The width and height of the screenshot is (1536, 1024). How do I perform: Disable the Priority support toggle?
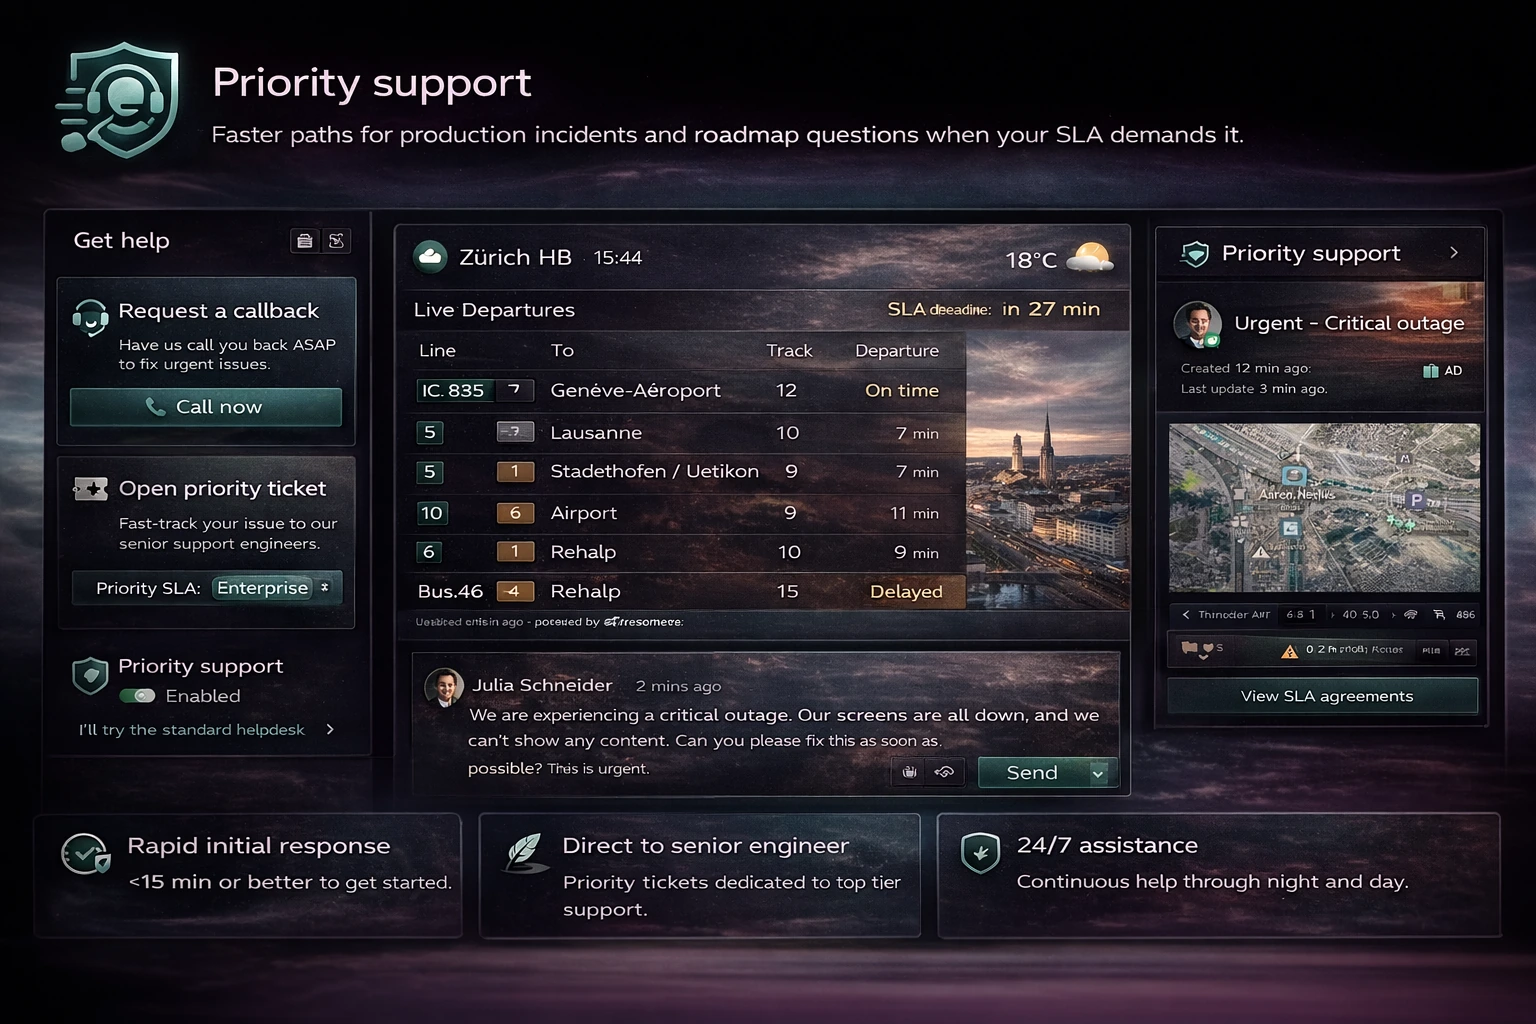[138, 696]
